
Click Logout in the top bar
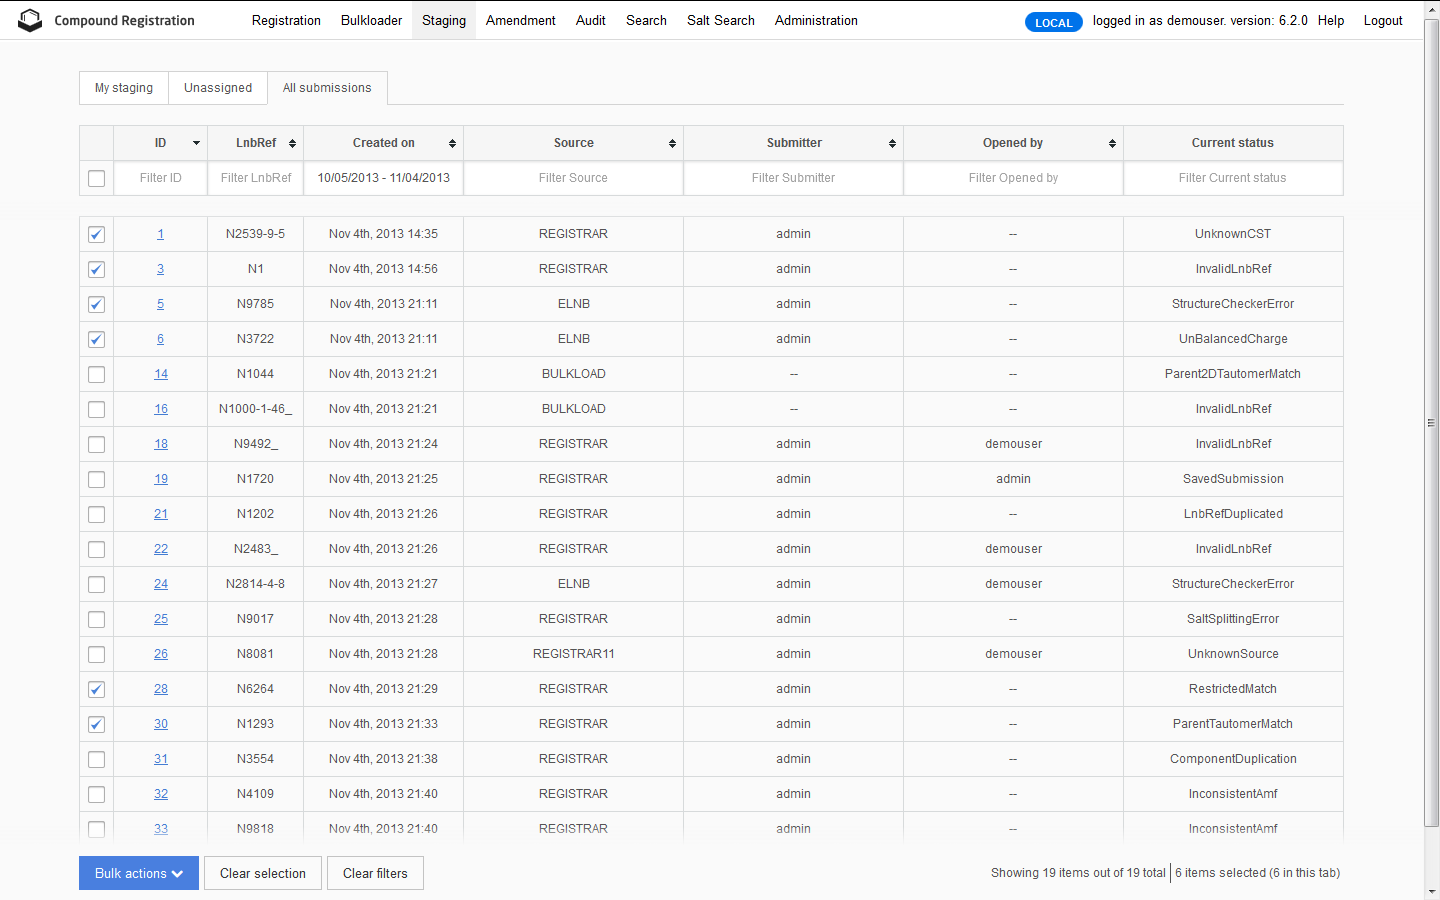click(1383, 20)
